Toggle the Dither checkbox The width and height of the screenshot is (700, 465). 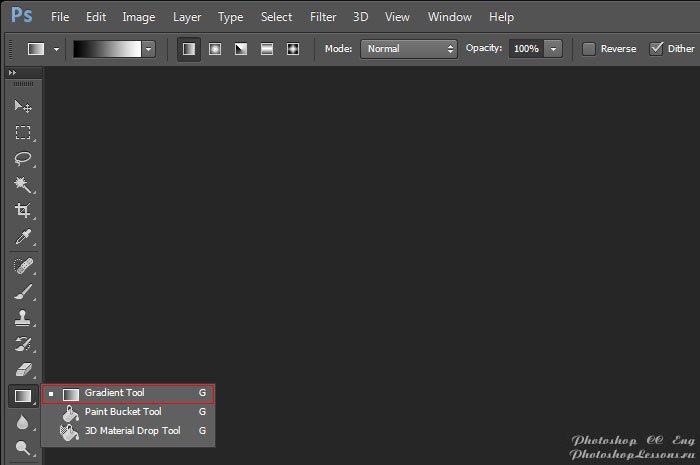coord(657,48)
